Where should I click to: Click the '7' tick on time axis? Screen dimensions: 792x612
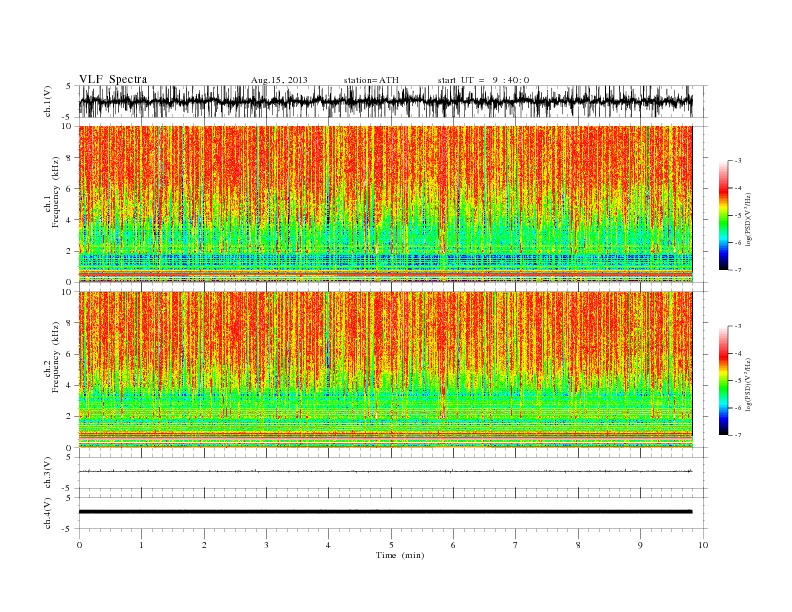coord(516,545)
